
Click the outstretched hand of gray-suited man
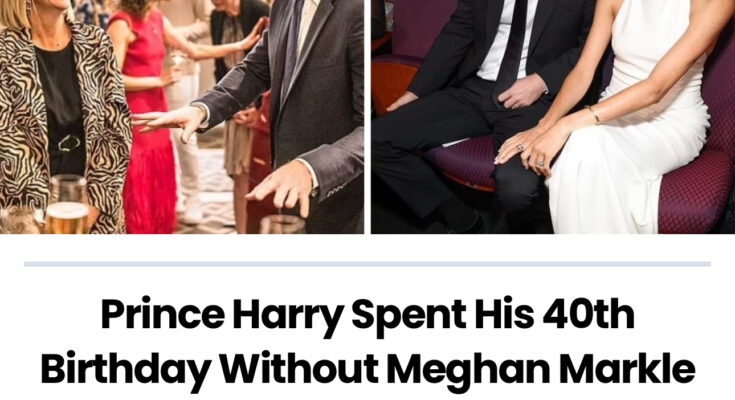[x=171, y=123]
